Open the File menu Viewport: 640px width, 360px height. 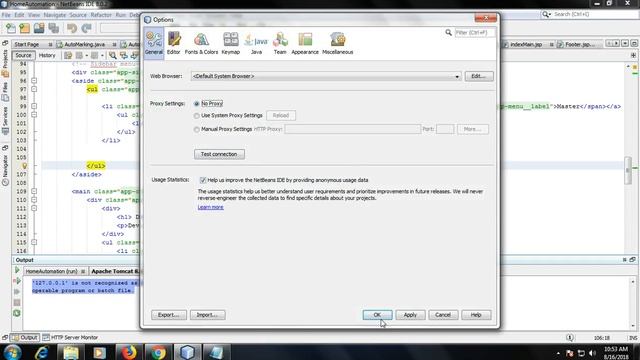coord(6,15)
